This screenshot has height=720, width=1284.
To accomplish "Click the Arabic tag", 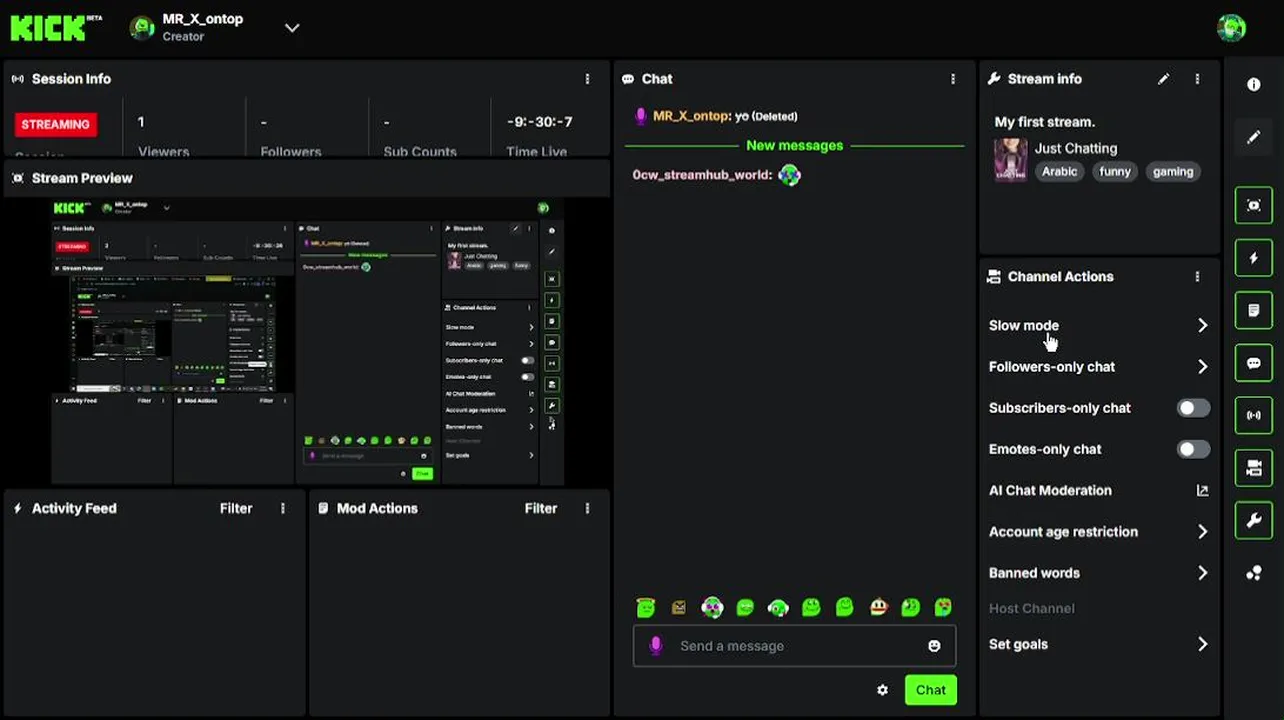I will pos(1059,172).
